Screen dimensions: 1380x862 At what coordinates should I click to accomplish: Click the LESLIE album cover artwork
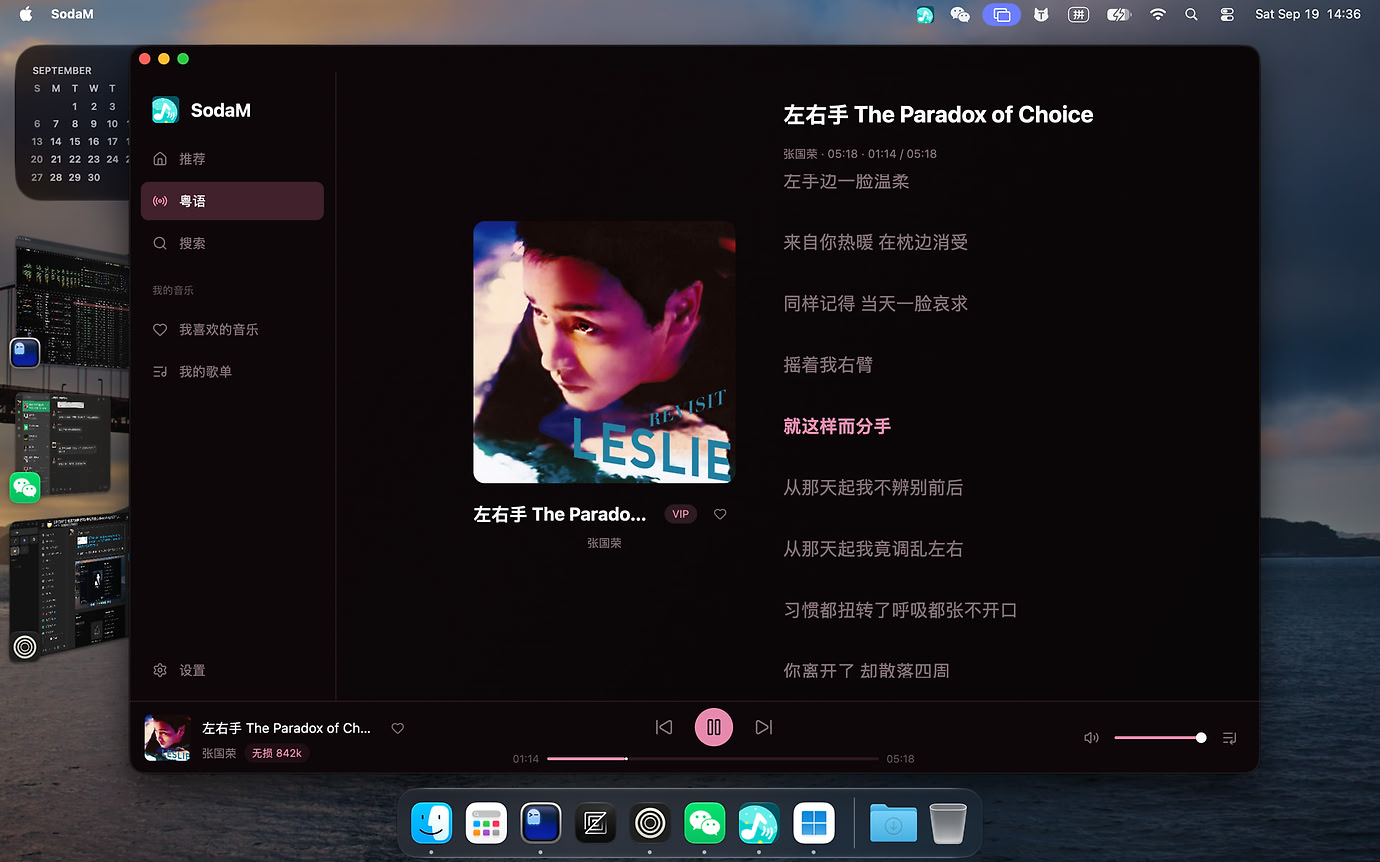604,352
